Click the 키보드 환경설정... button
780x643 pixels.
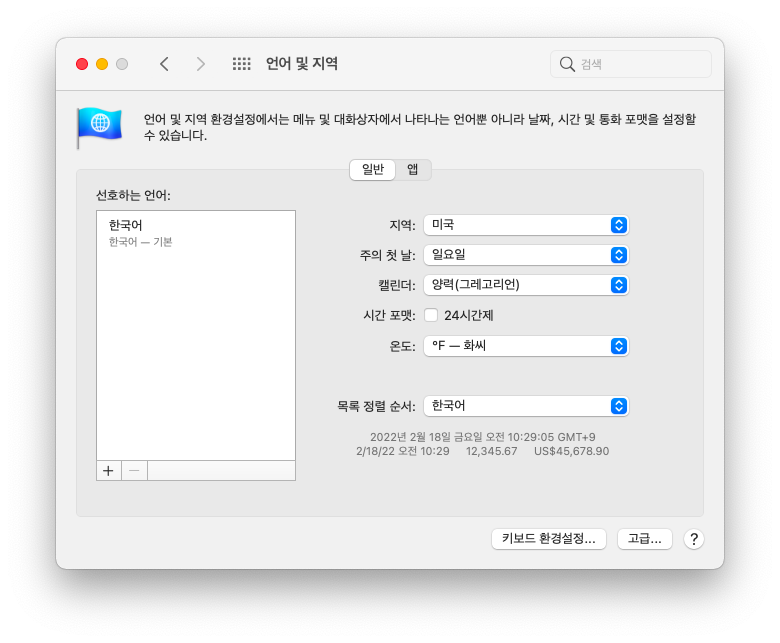click(549, 539)
